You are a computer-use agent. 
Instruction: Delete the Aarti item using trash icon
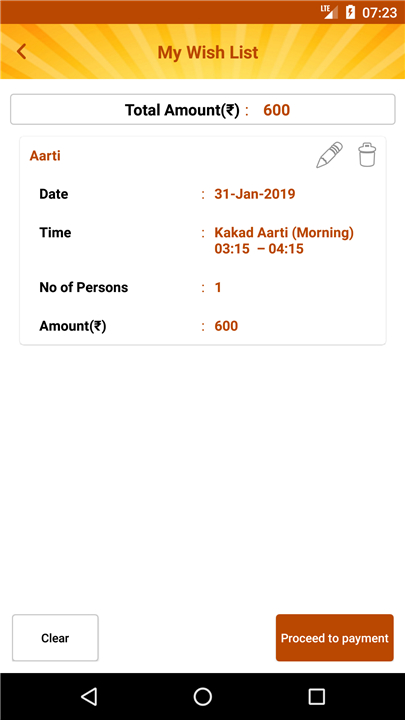367,155
